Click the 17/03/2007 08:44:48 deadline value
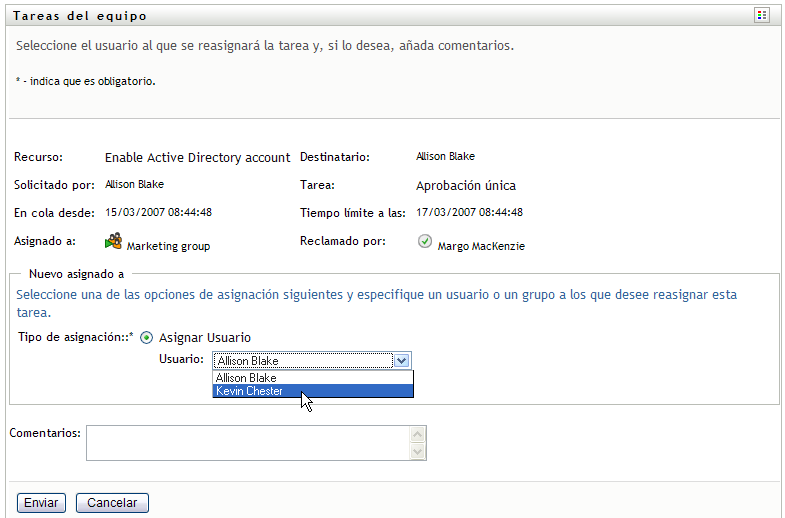Viewport: 785px width, 518px height. coord(469,212)
